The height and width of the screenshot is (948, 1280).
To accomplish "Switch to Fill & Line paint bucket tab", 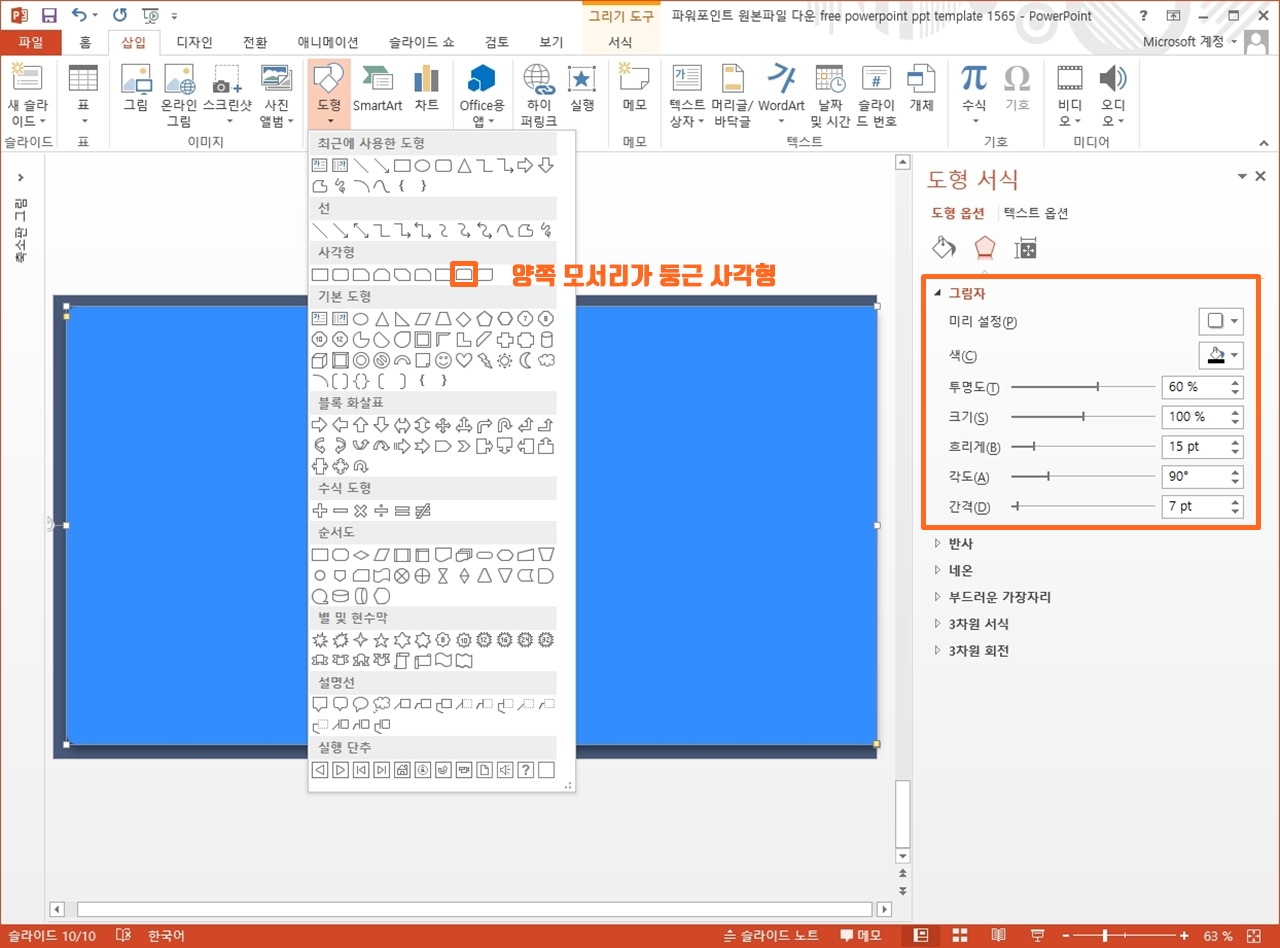I will [944, 248].
